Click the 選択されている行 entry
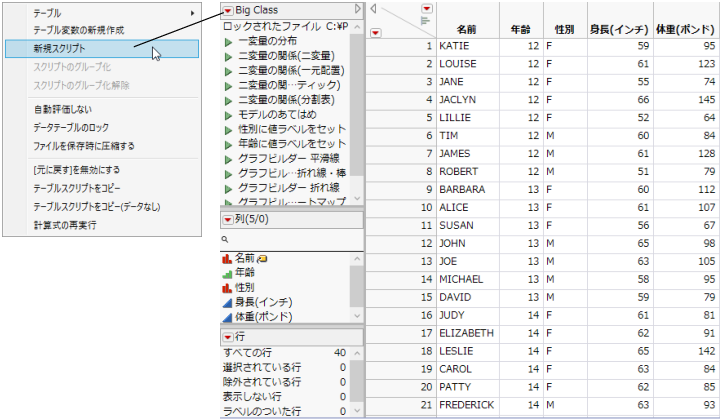 [x=285, y=368]
